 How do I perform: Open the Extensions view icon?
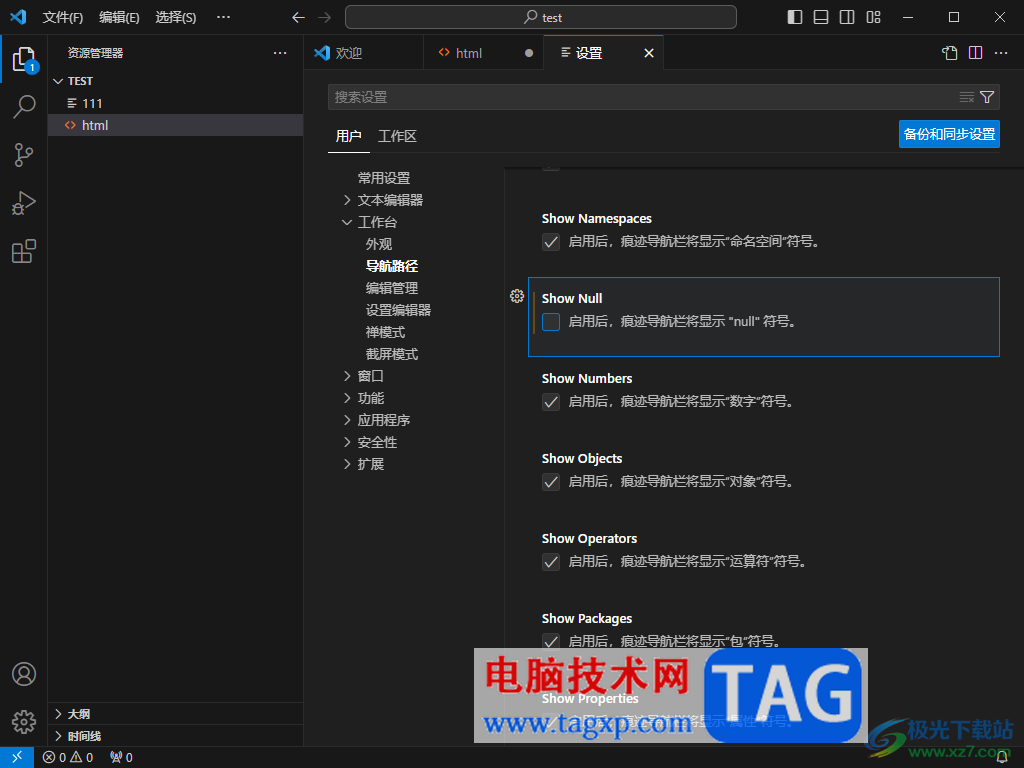[24, 251]
